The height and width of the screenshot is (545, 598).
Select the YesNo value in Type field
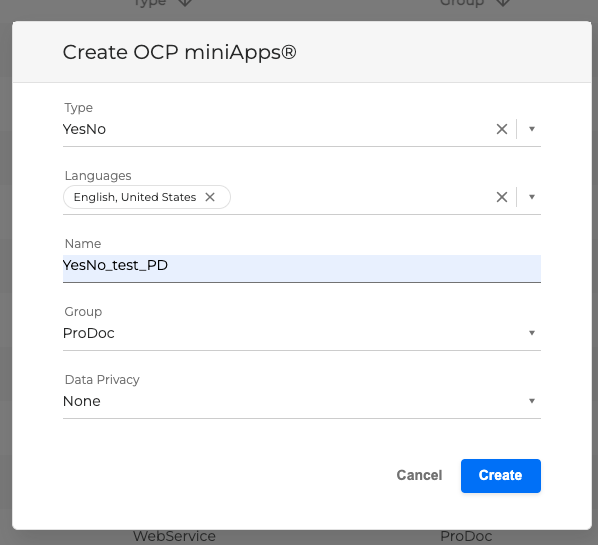pyautogui.click(x=84, y=129)
